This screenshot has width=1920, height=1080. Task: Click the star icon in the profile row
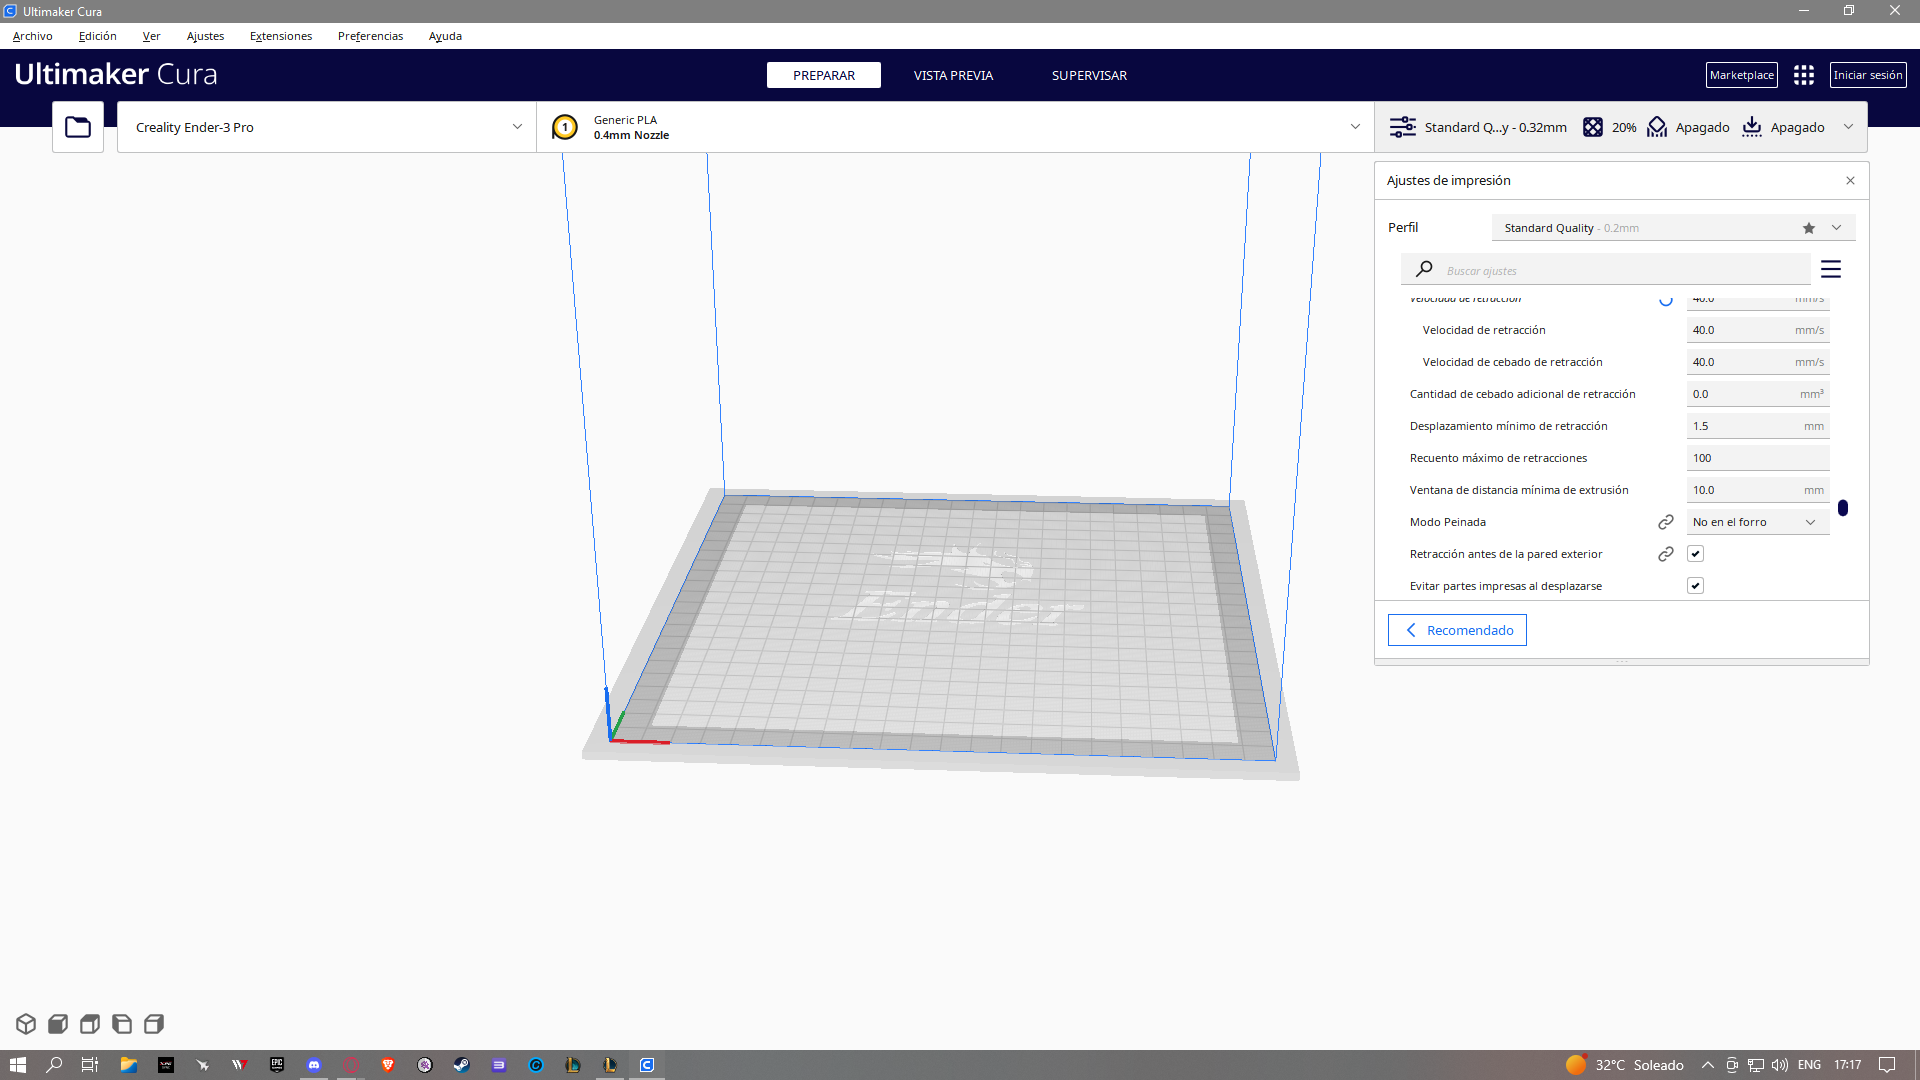(x=1809, y=228)
